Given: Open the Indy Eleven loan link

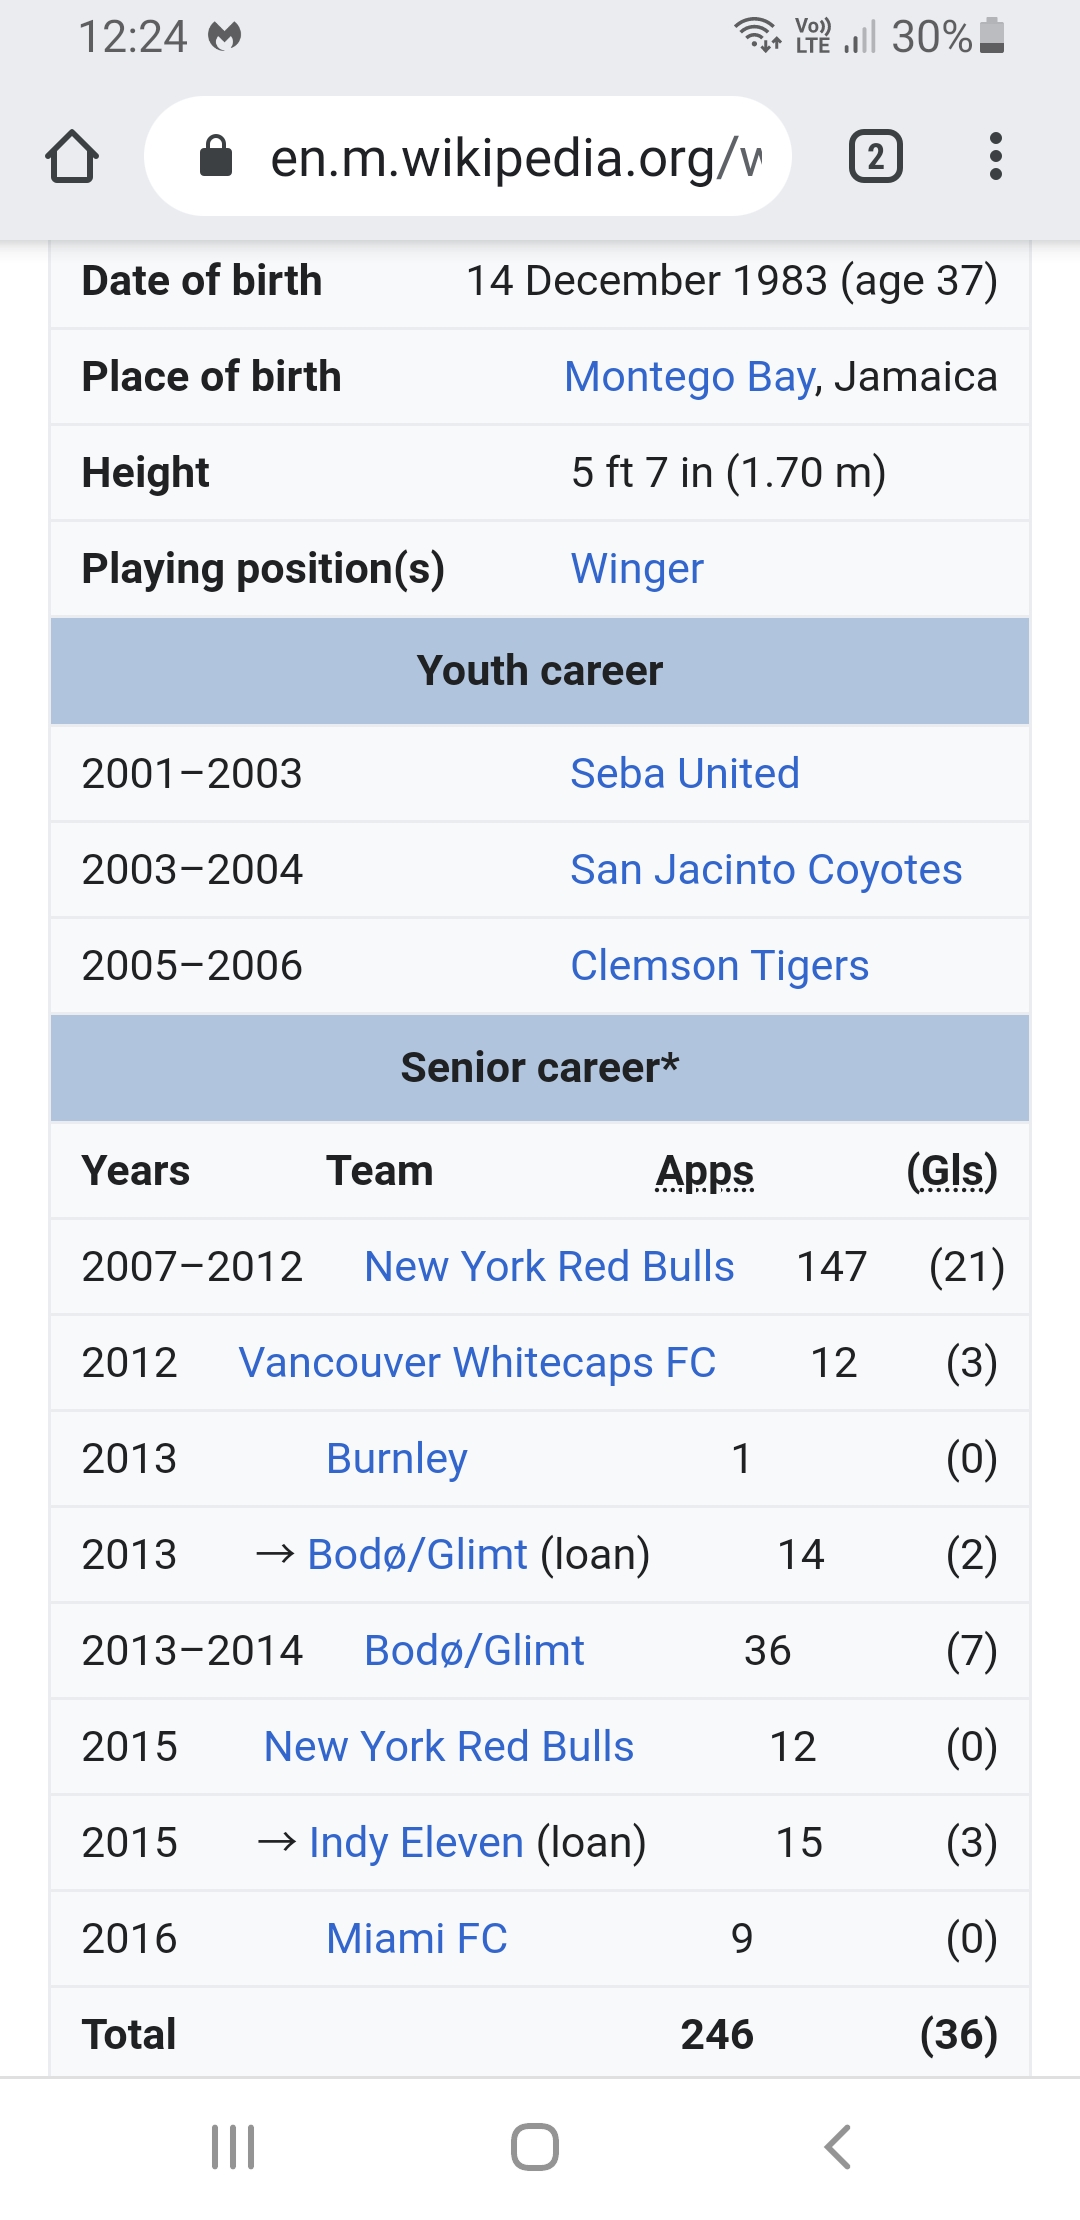Looking at the screenshot, I should point(416,1842).
